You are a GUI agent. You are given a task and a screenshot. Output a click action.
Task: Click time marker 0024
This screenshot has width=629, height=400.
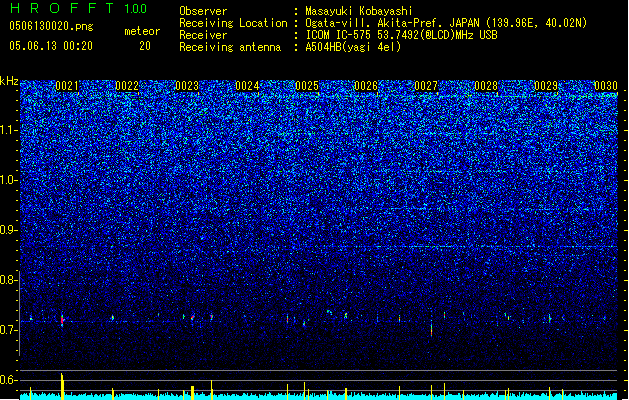pos(247,86)
